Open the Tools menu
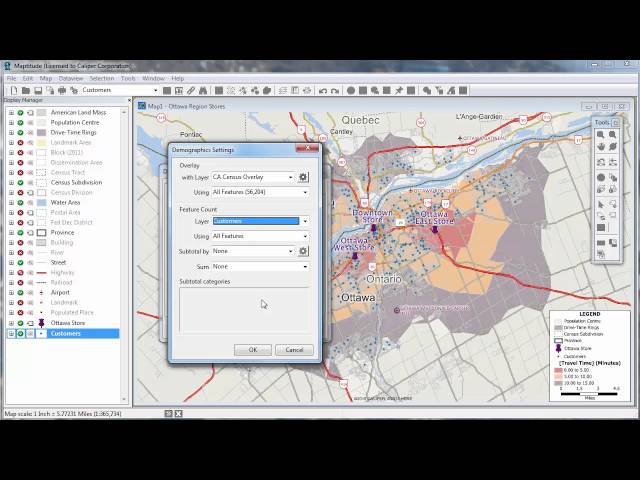640x480 pixels. (x=128, y=78)
